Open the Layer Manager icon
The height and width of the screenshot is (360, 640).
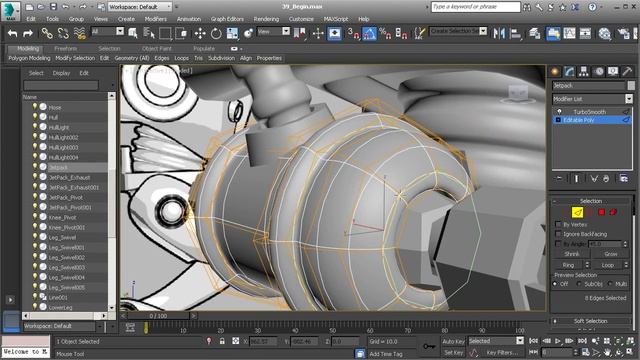click(535, 33)
